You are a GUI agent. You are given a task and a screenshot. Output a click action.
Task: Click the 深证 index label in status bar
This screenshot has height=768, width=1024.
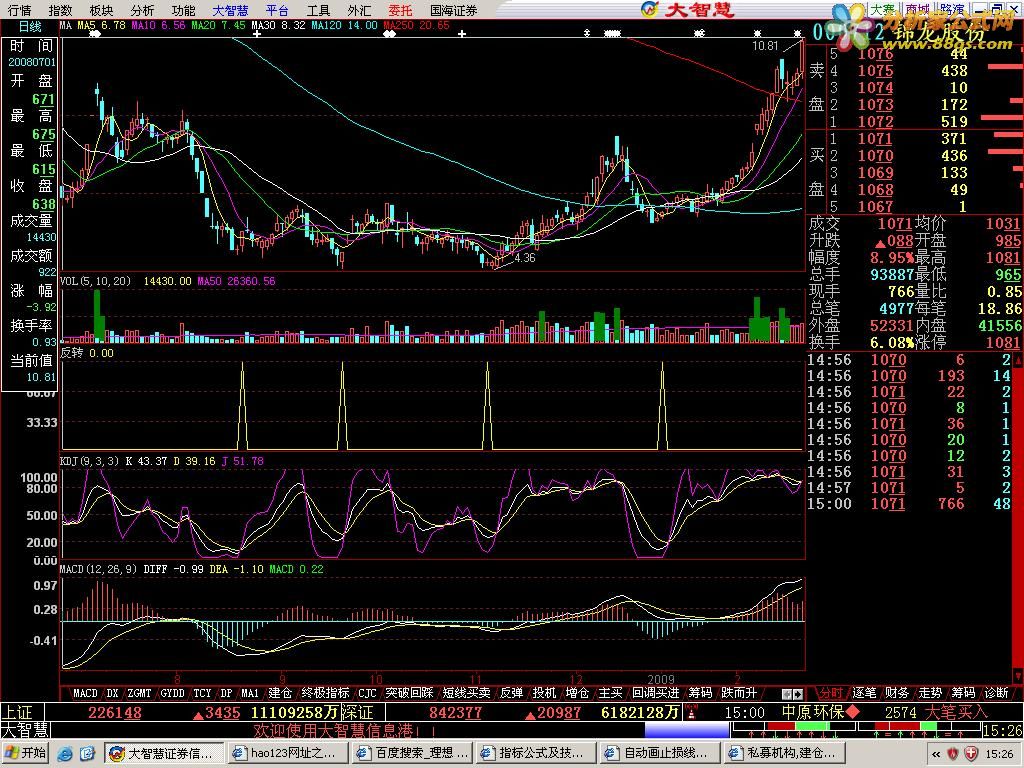click(x=357, y=712)
